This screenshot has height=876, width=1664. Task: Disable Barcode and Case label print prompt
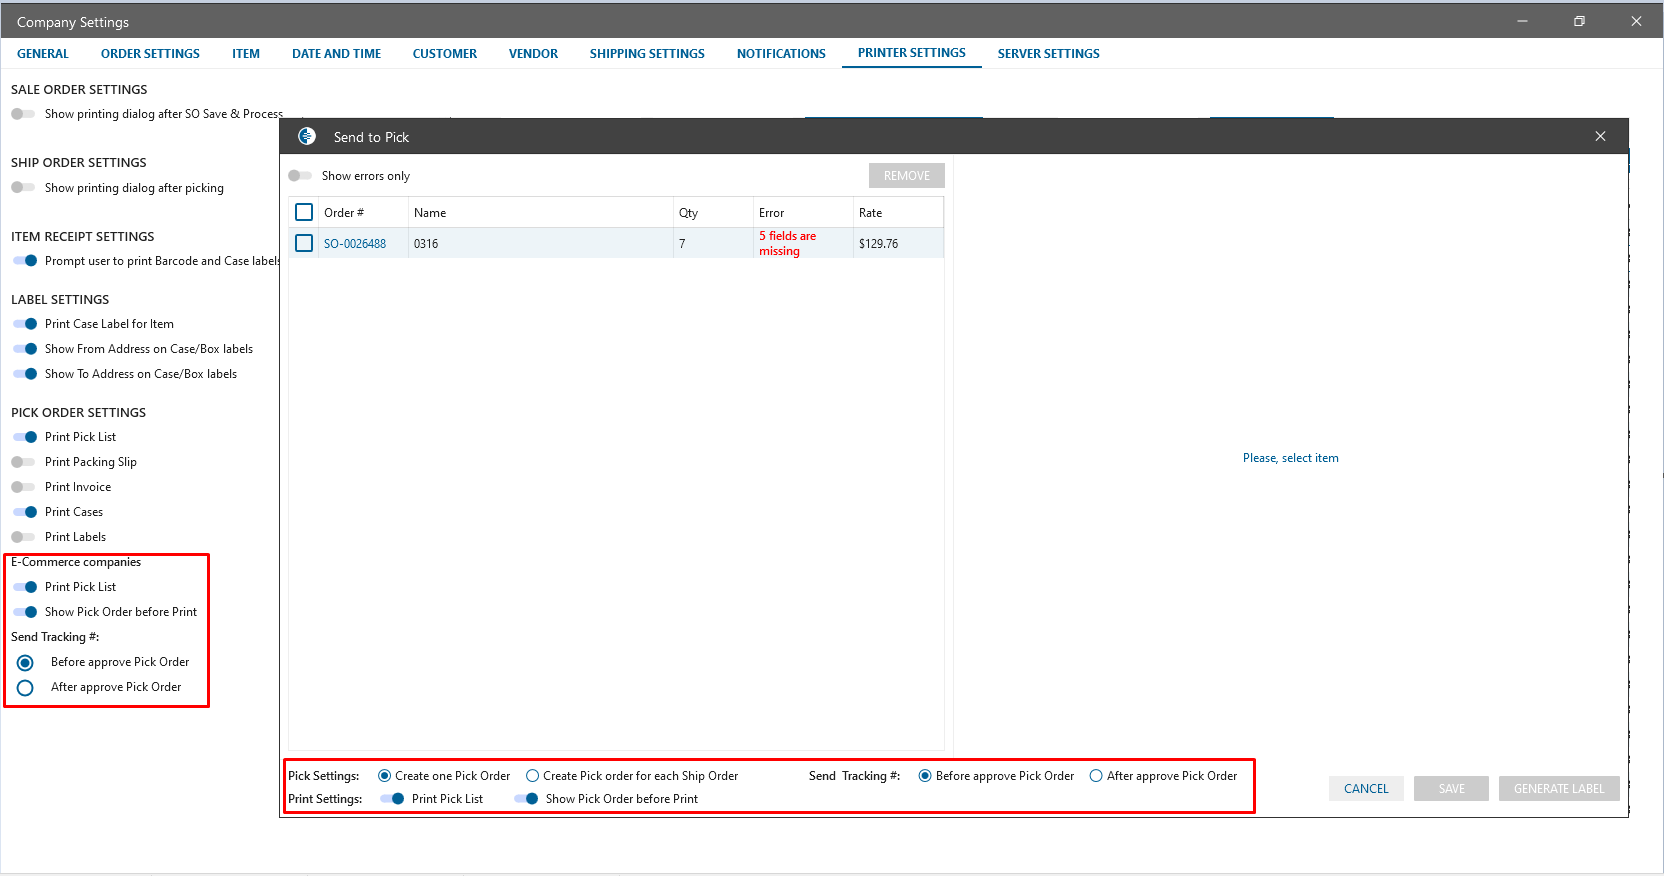(25, 261)
